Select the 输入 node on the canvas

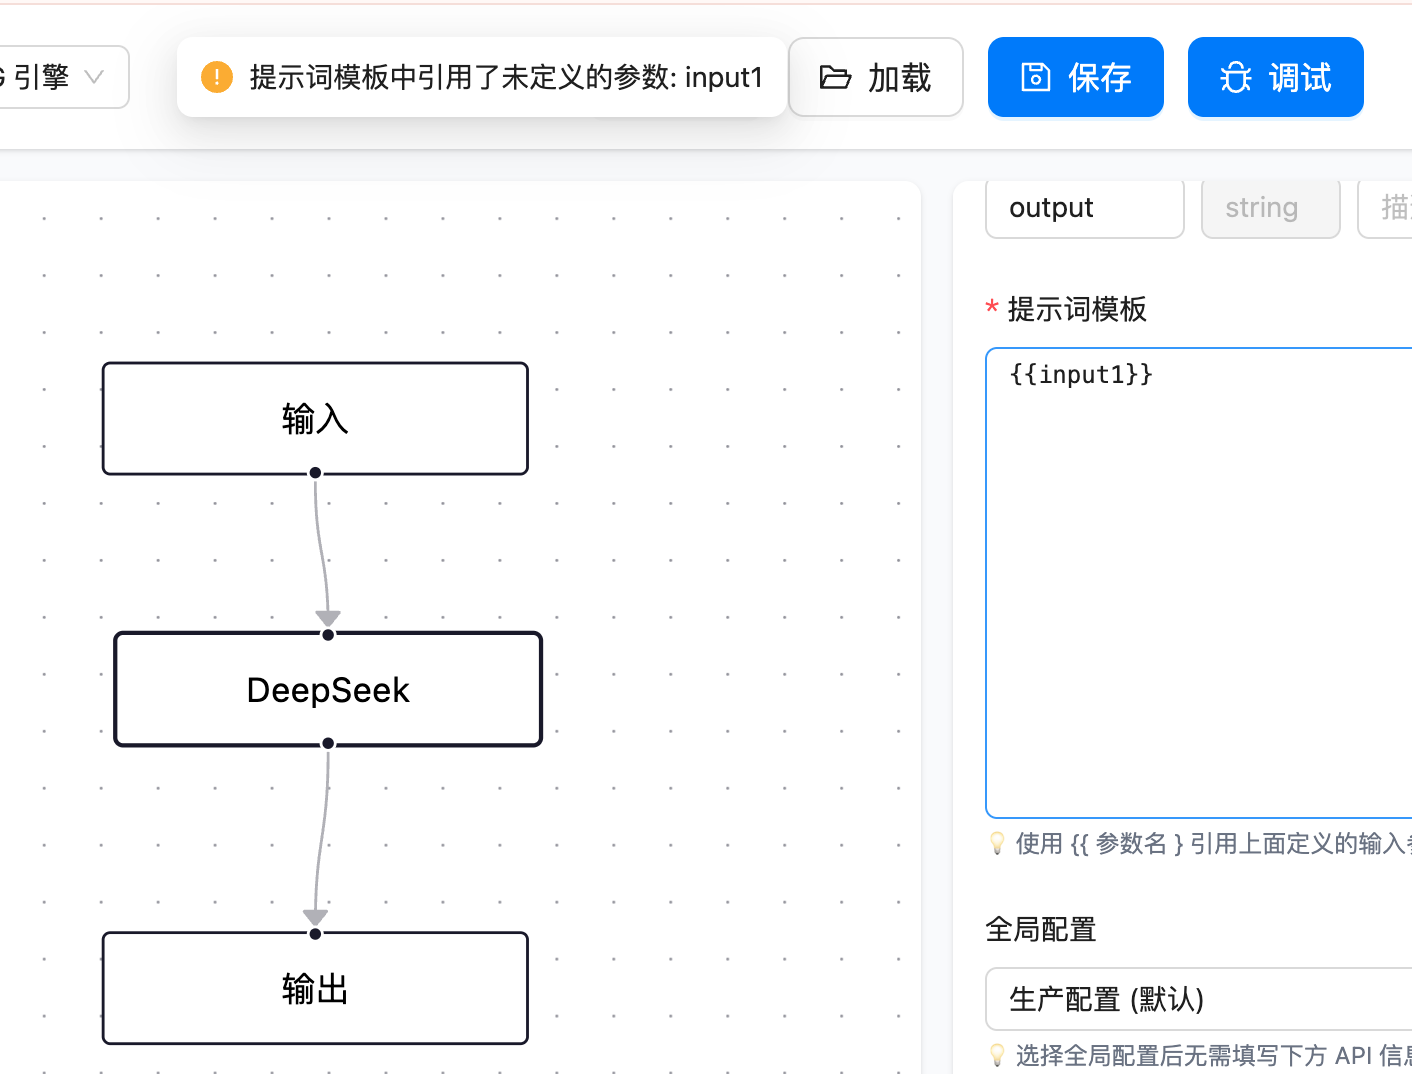(315, 419)
